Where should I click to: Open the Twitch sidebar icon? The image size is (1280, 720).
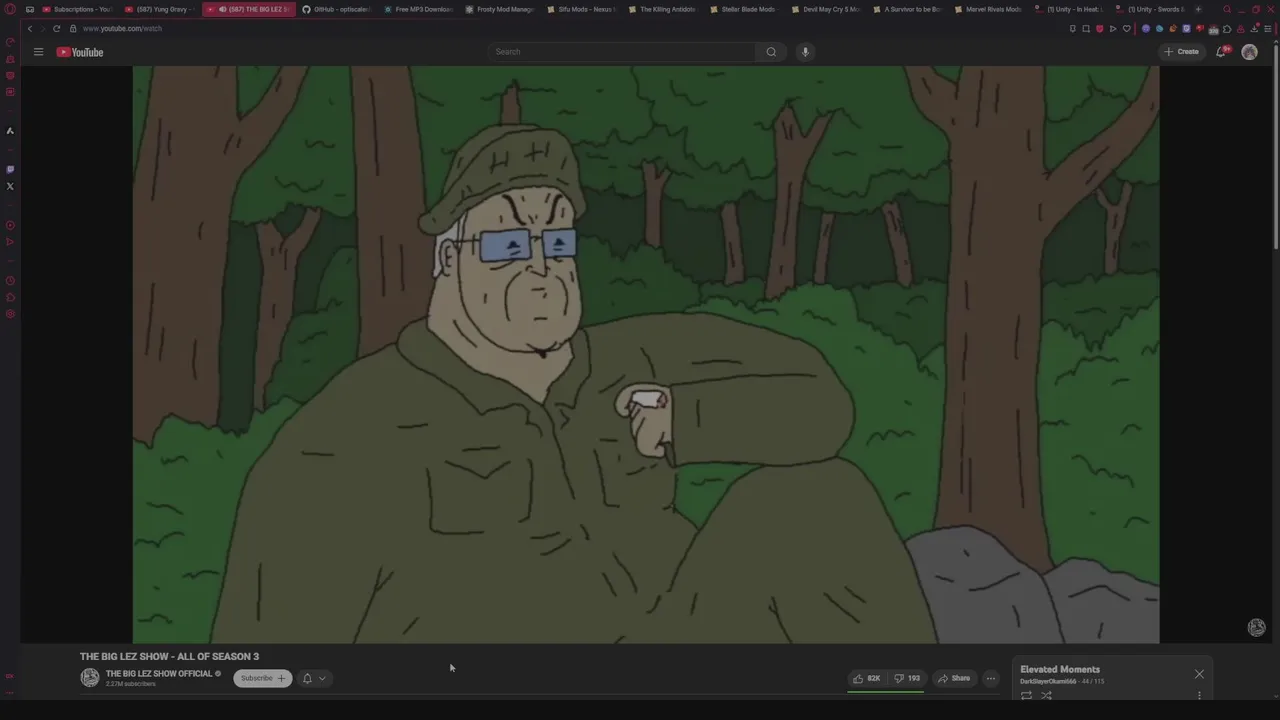[x=10, y=169]
